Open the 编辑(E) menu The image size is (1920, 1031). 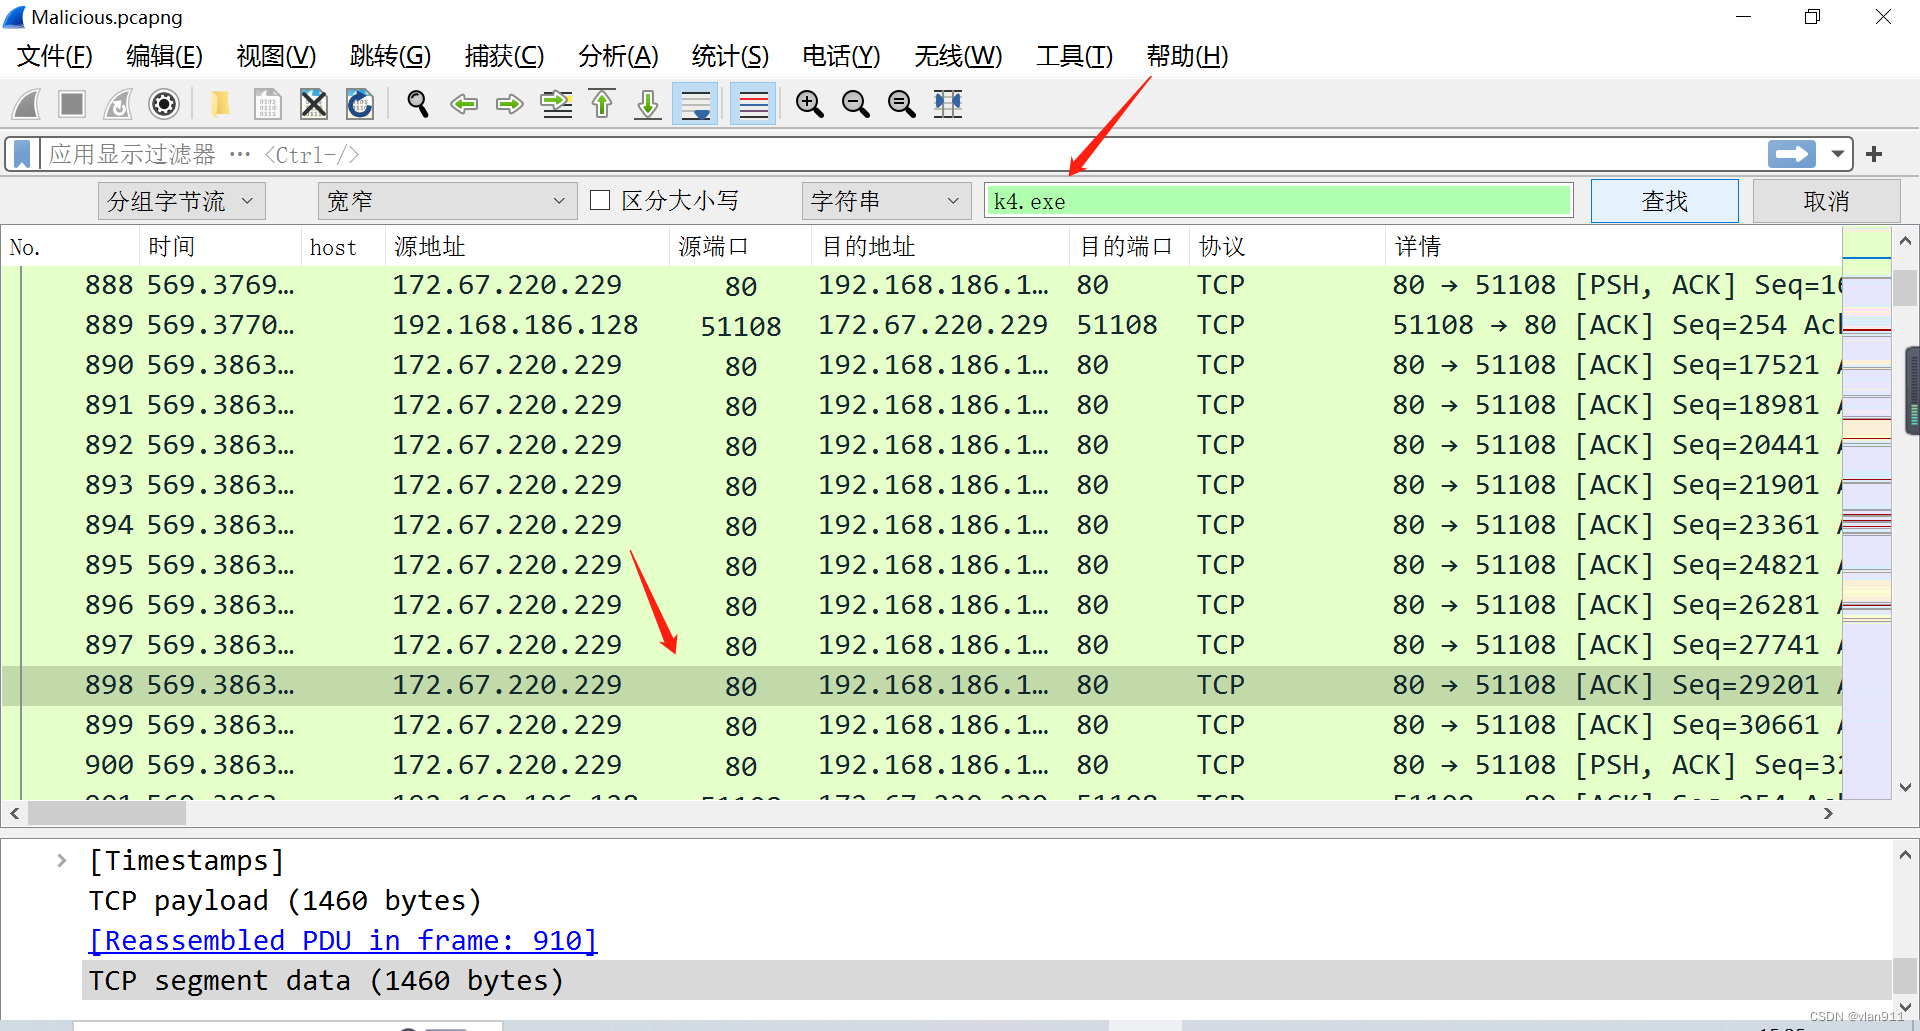[164, 56]
